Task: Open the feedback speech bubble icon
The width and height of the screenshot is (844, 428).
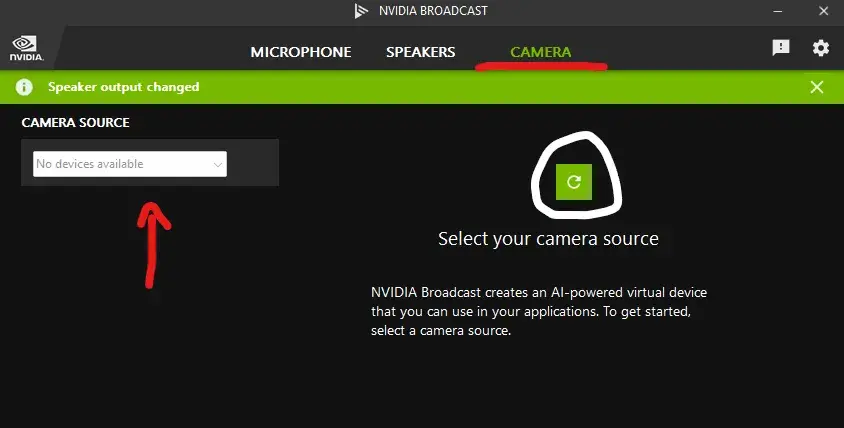Action: point(781,48)
